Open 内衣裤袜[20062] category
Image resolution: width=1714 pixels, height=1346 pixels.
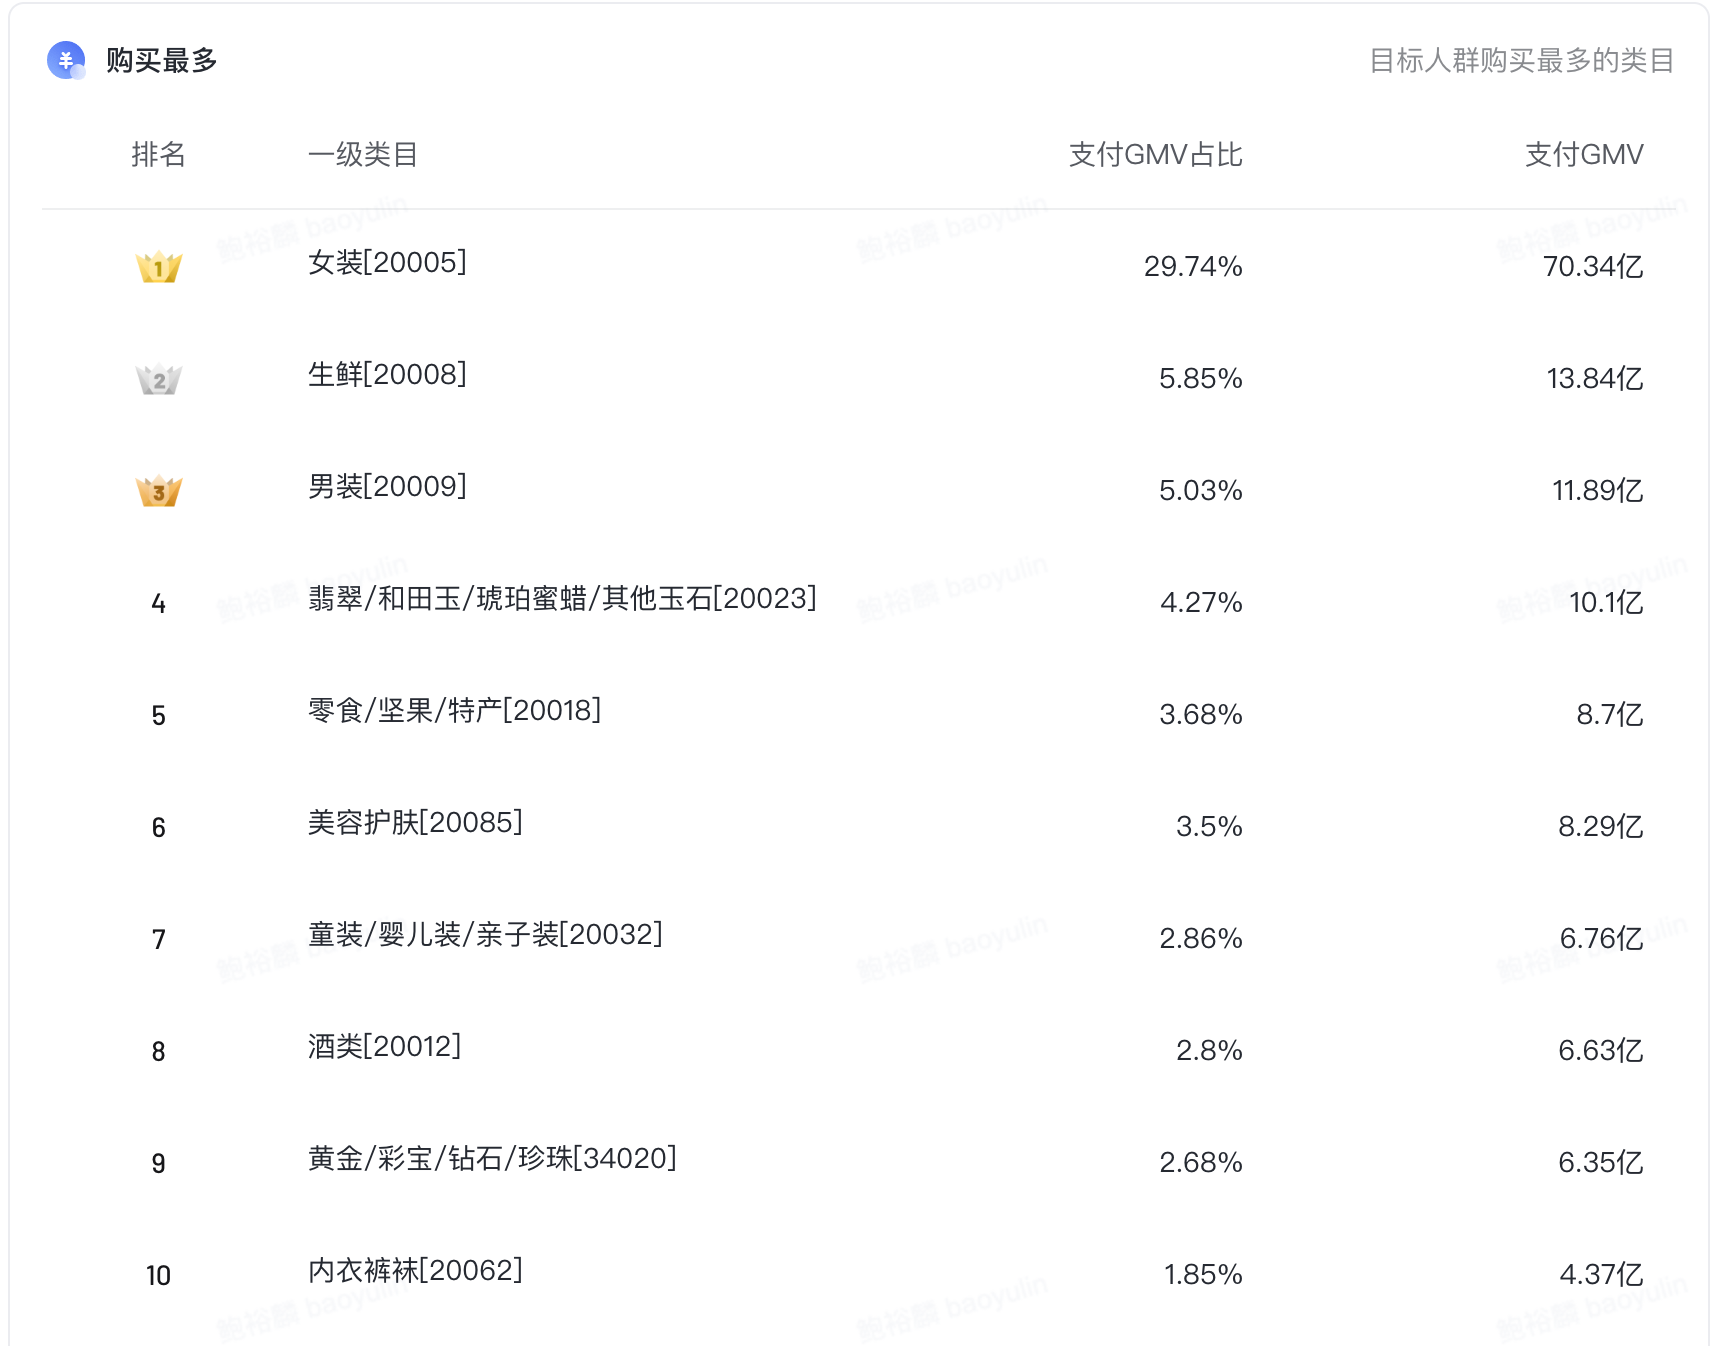tap(415, 1271)
